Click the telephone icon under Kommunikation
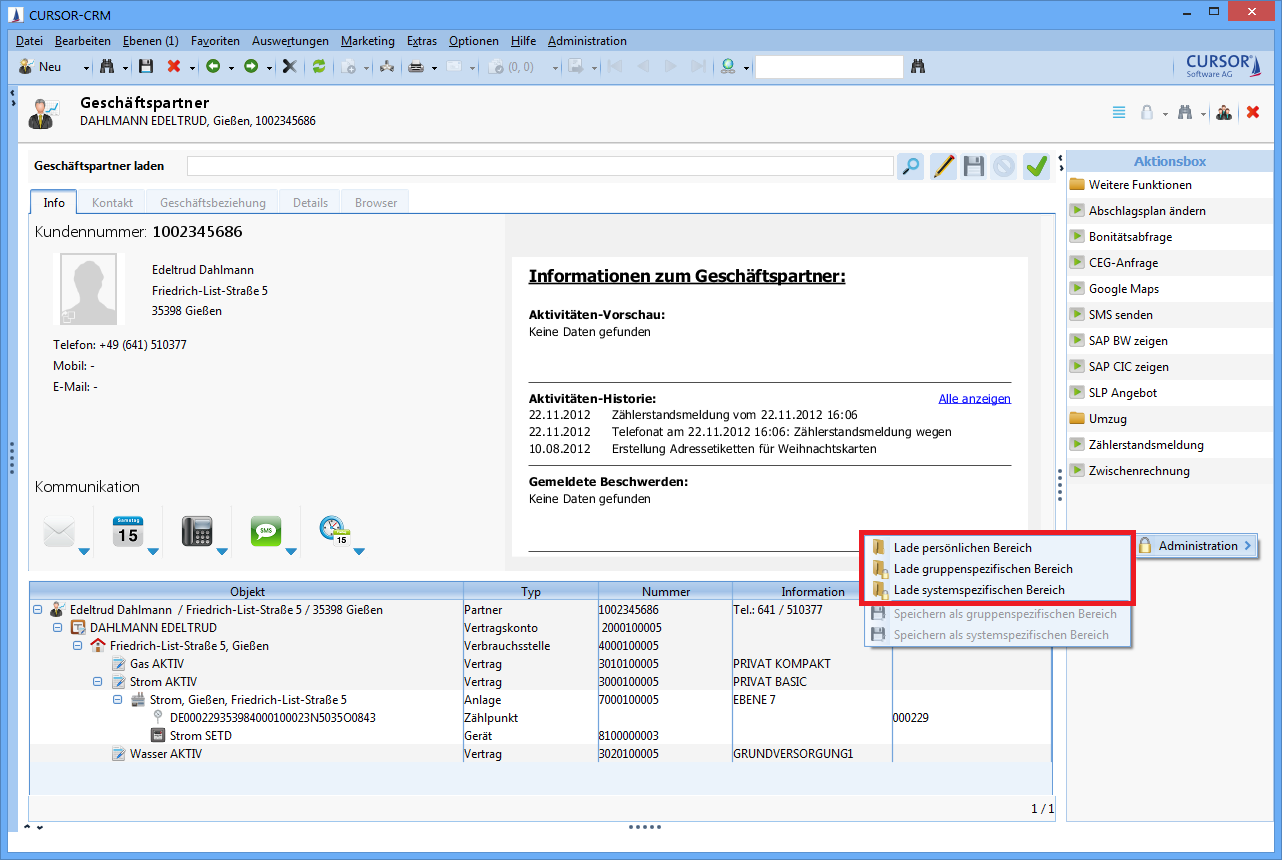 (x=197, y=531)
